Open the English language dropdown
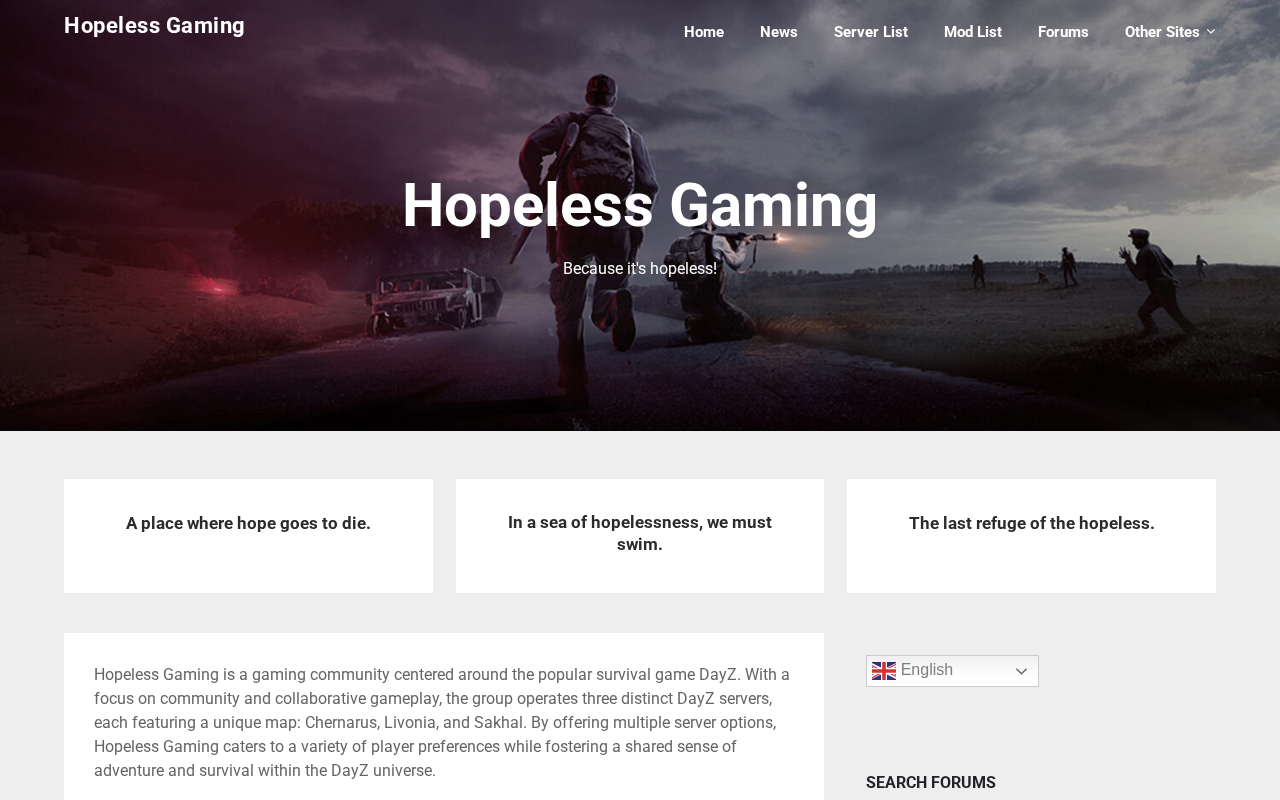 (x=952, y=671)
